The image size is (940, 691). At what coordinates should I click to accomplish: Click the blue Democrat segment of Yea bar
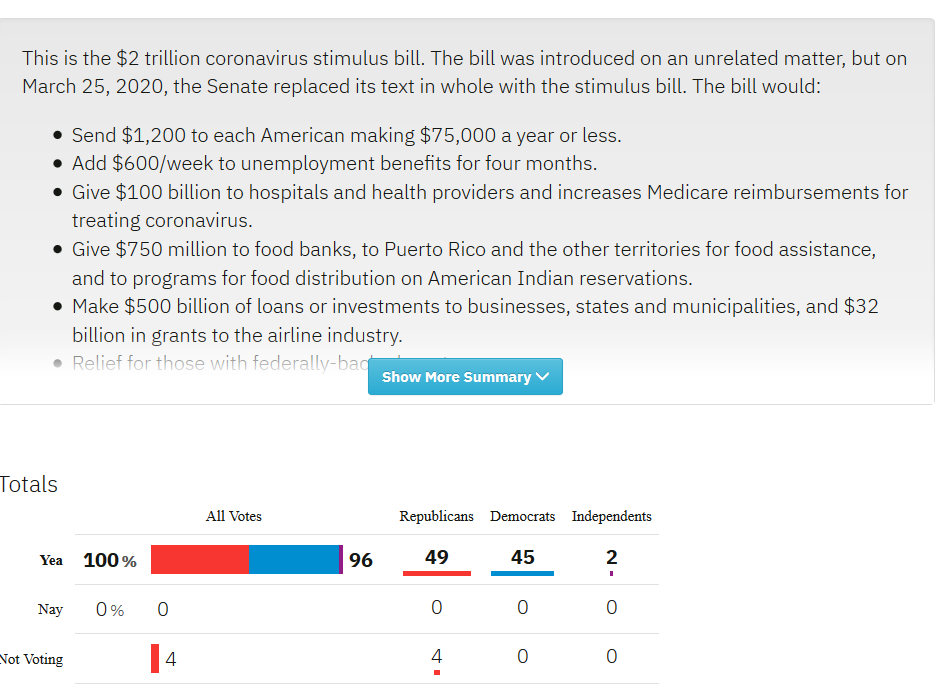pos(294,560)
